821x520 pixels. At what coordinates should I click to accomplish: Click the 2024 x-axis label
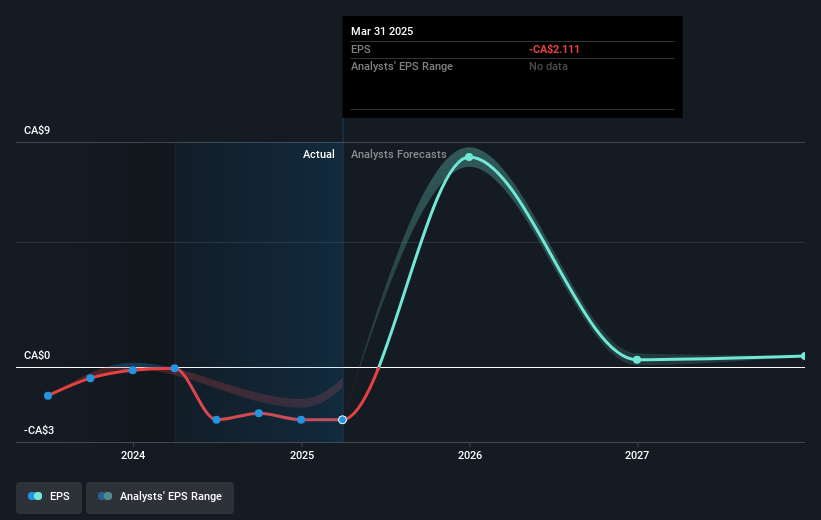[133, 455]
